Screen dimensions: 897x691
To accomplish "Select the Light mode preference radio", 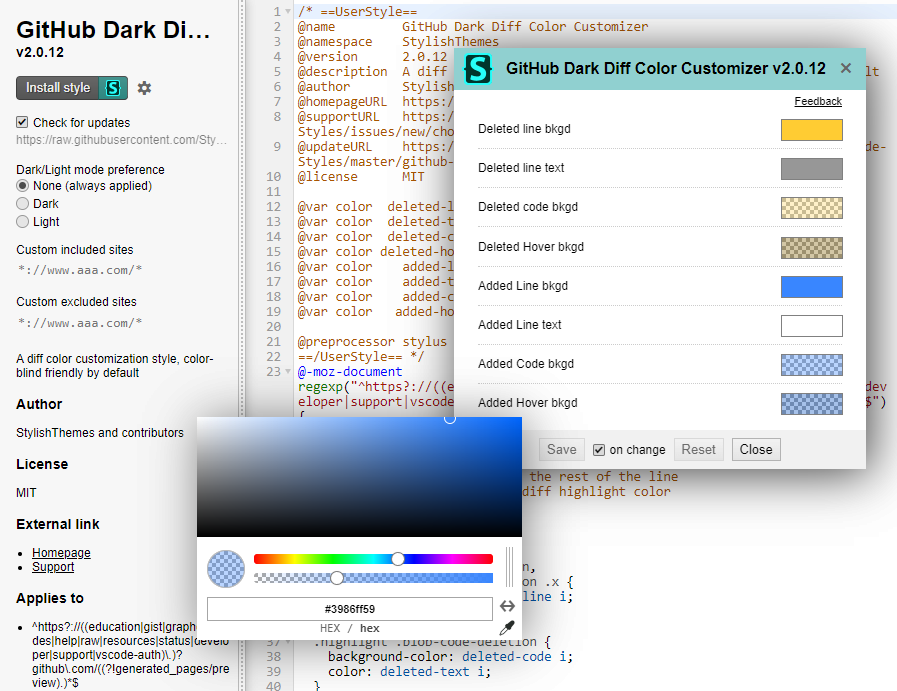I will [22, 221].
